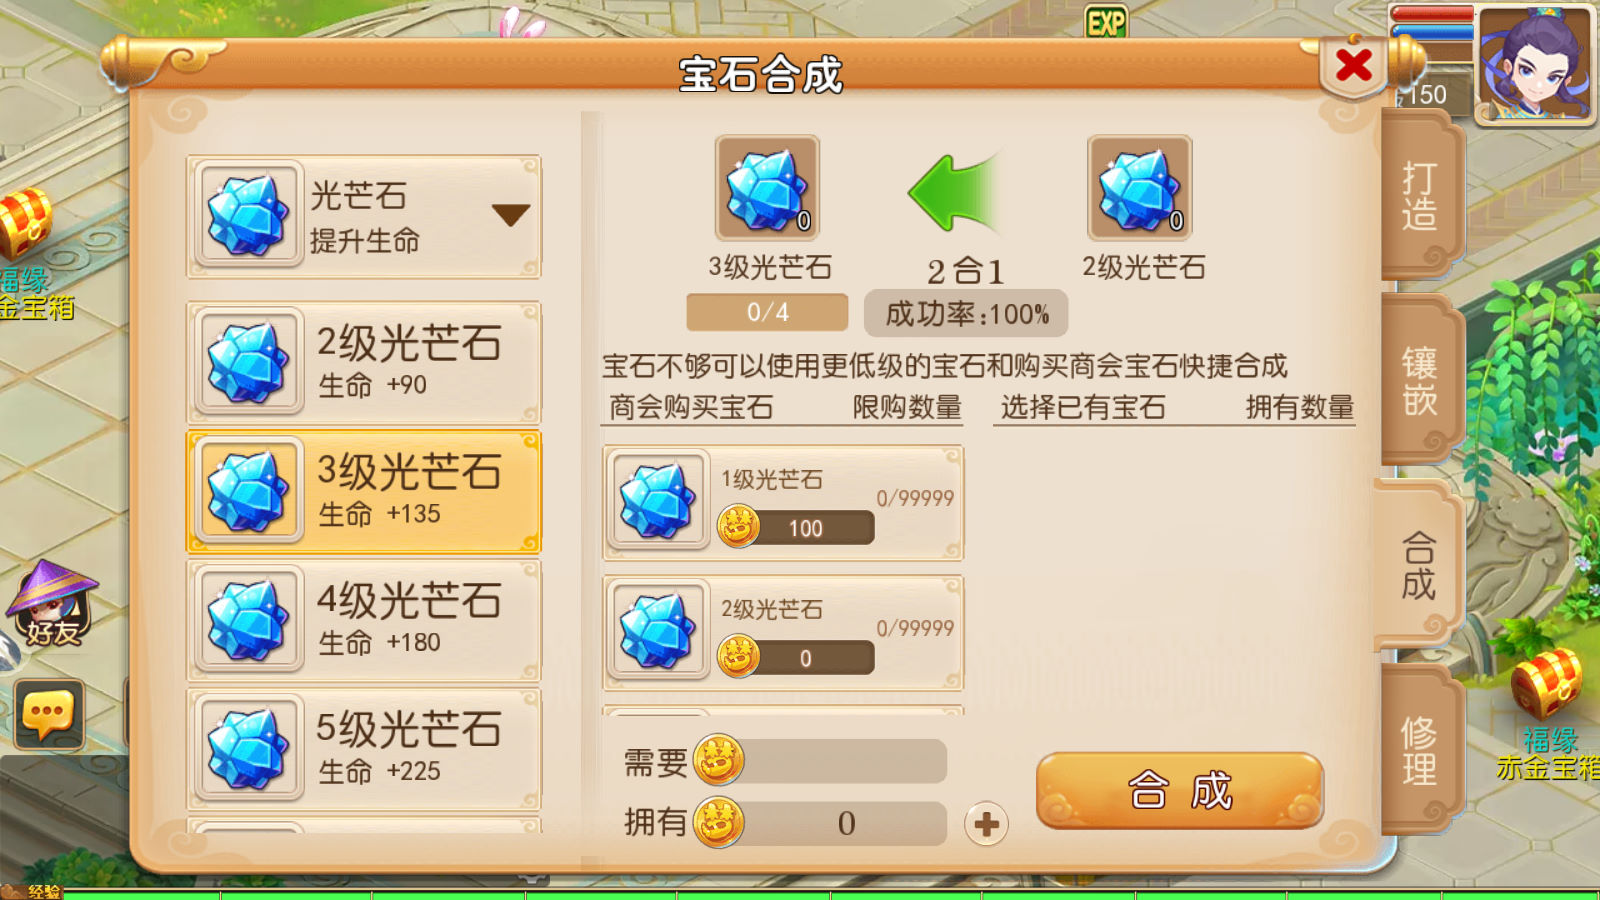The image size is (1600, 900).
Task: Switch to the 镶嵌 tab
Action: coord(1419,381)
